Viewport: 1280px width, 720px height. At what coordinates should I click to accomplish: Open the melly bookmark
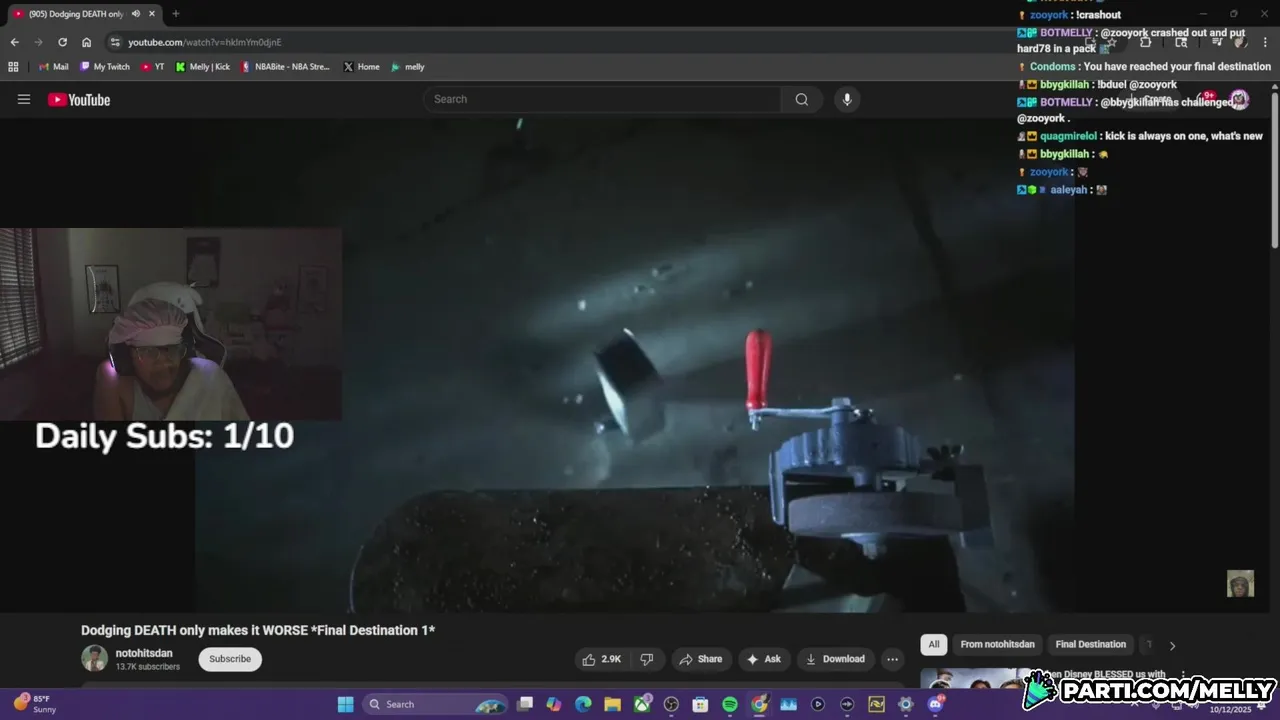408,67
